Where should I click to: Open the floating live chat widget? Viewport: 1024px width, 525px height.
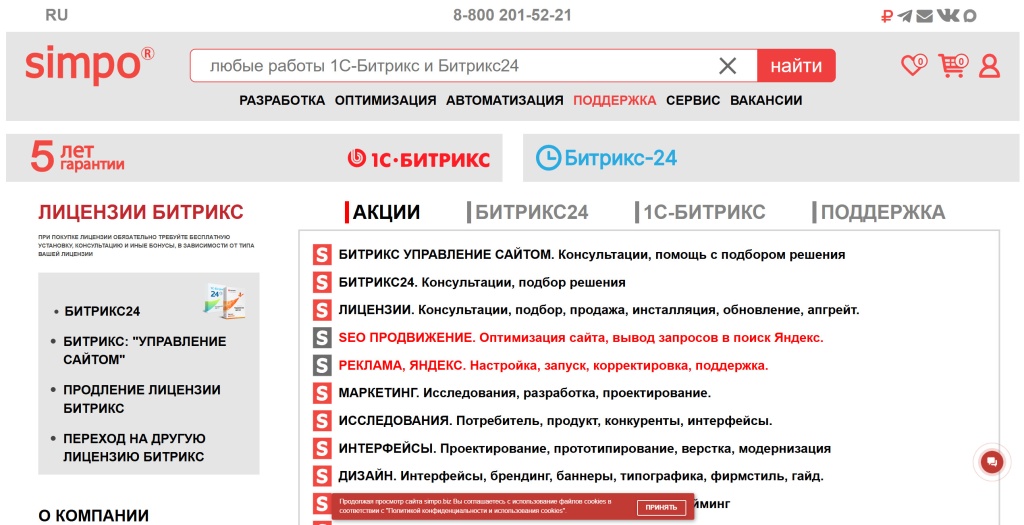992,462
